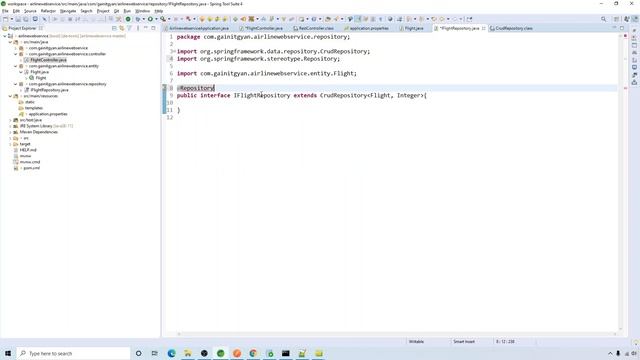Click the green Boot Dashboard relaunch icon
This screenshot has width=640, height=360.
coord(128,19)
